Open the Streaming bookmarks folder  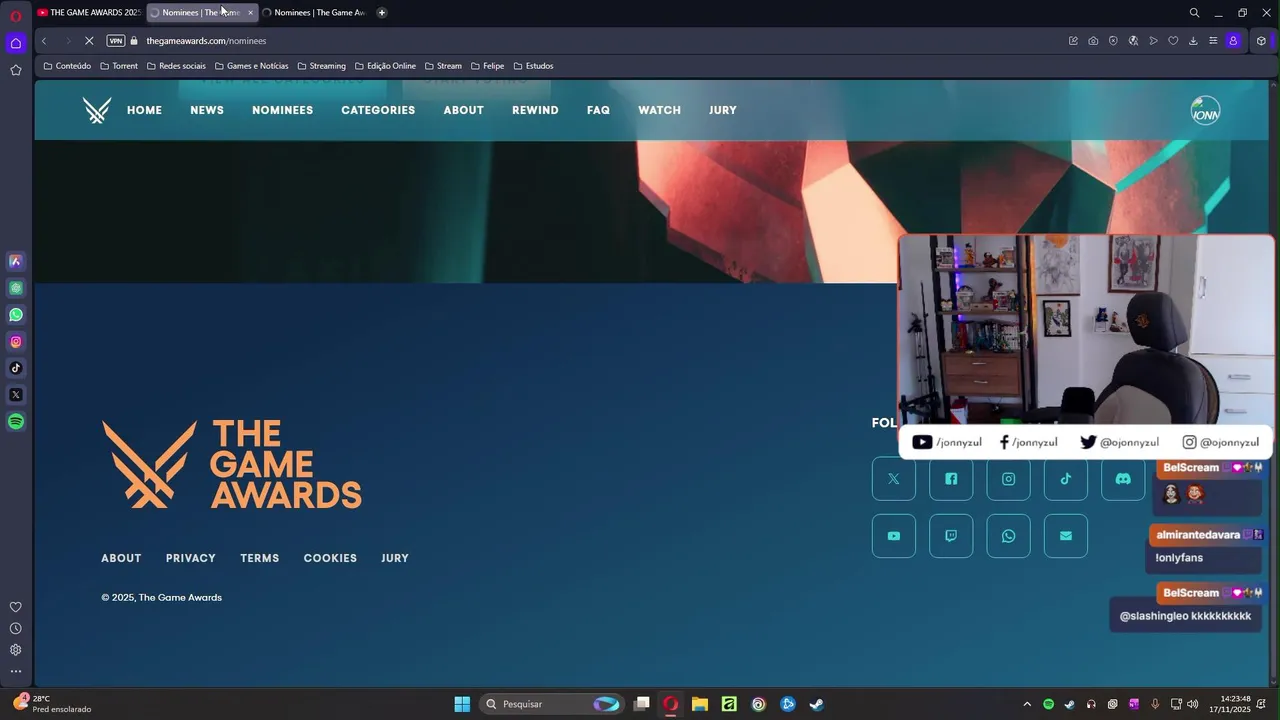321,66
